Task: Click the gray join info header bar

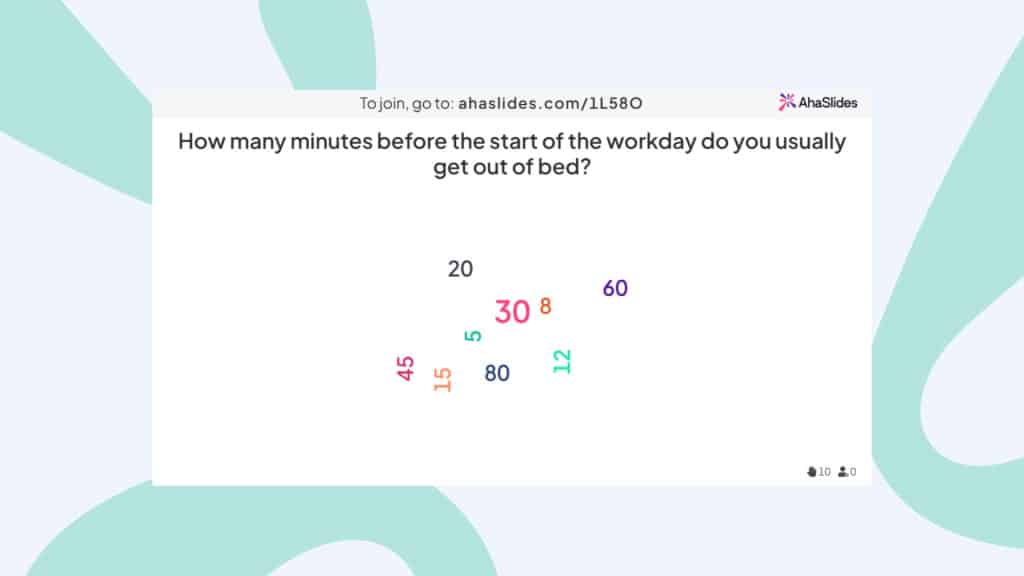Action: click(512, 103)
